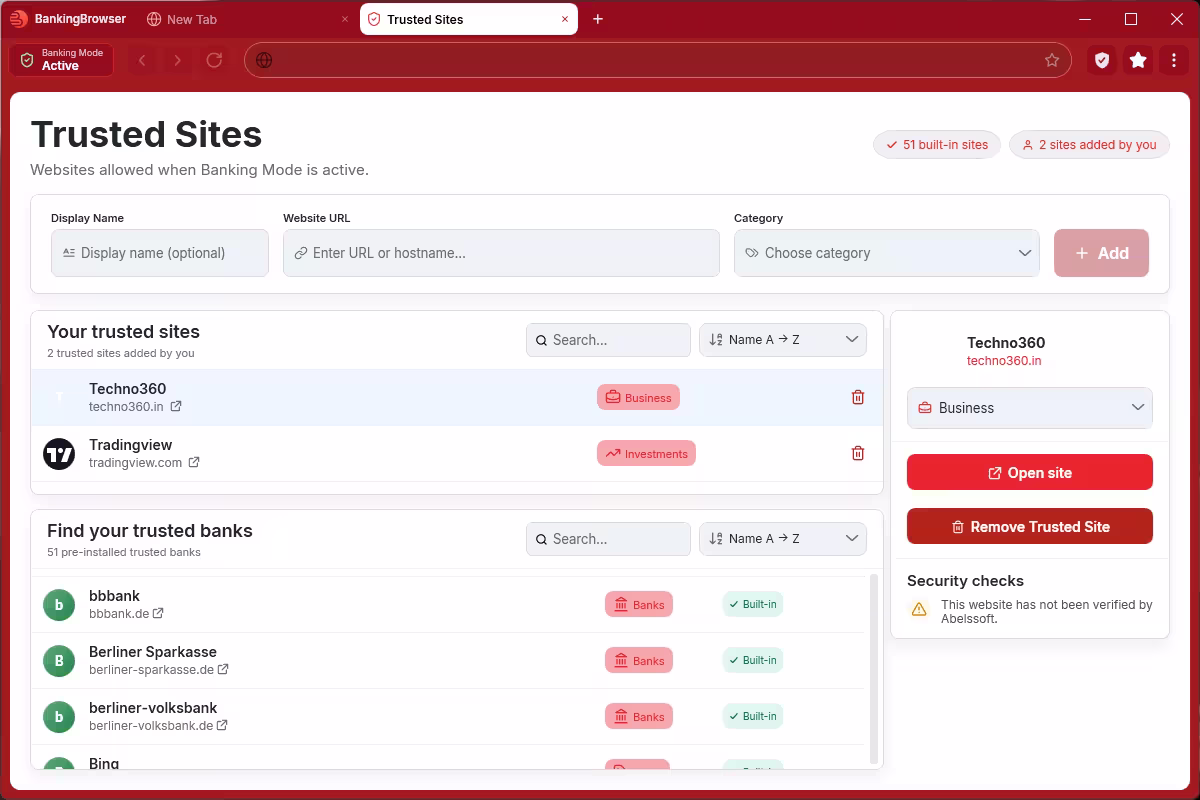This screenshot has height=800, width=1200.
Task: Click the Built-in badge on Berliner Sparkasse row
Action: pyautogui.click(x=752, y=660)
